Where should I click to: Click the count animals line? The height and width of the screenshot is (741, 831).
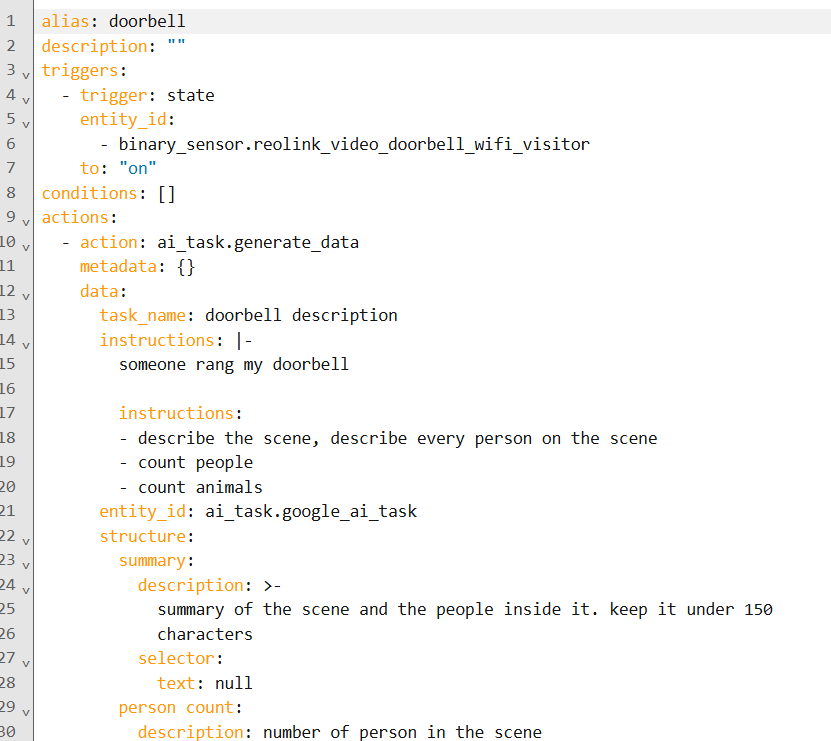[x=191, y=487]
